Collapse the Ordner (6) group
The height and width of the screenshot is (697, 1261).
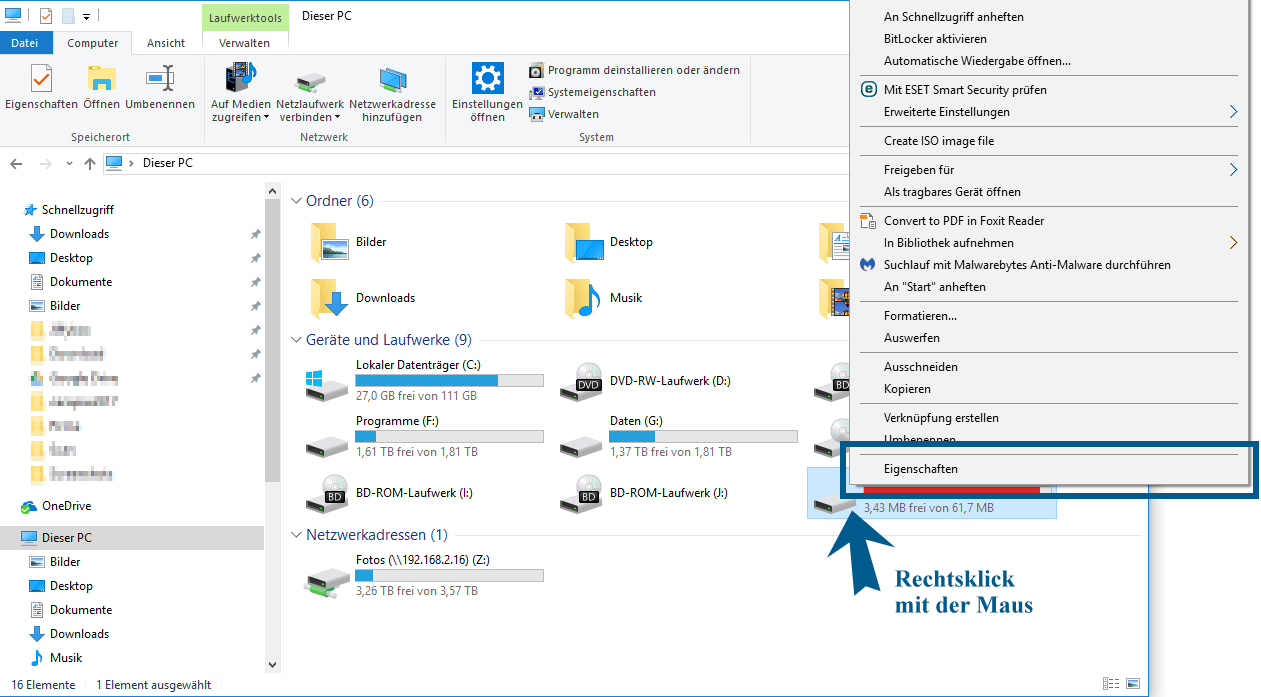pyautogui.click(x=296, y=201)
